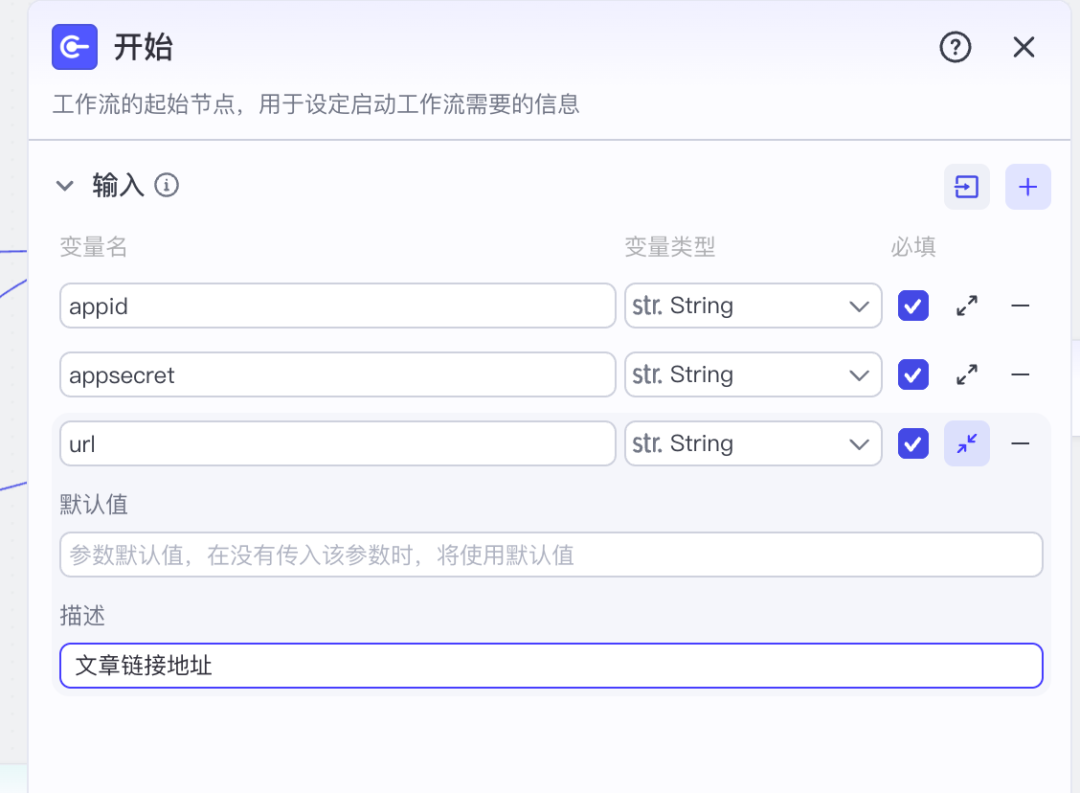Click the import variables icon button
Screen dimensions: 1080x793
pyautogui.click(x=966, y=187)
